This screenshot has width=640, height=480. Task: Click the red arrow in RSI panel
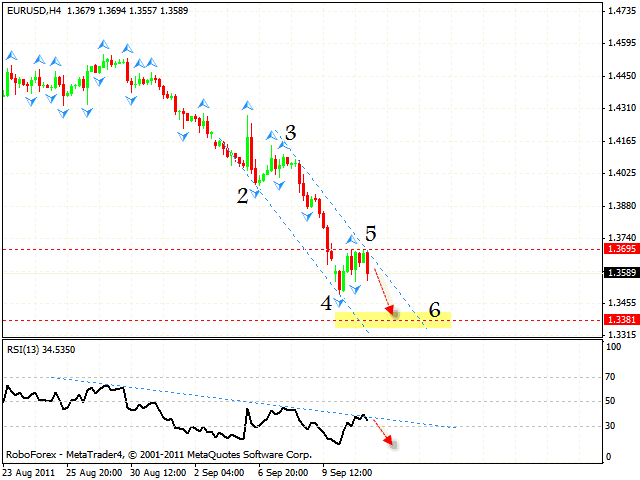click(x=382, y=431)
